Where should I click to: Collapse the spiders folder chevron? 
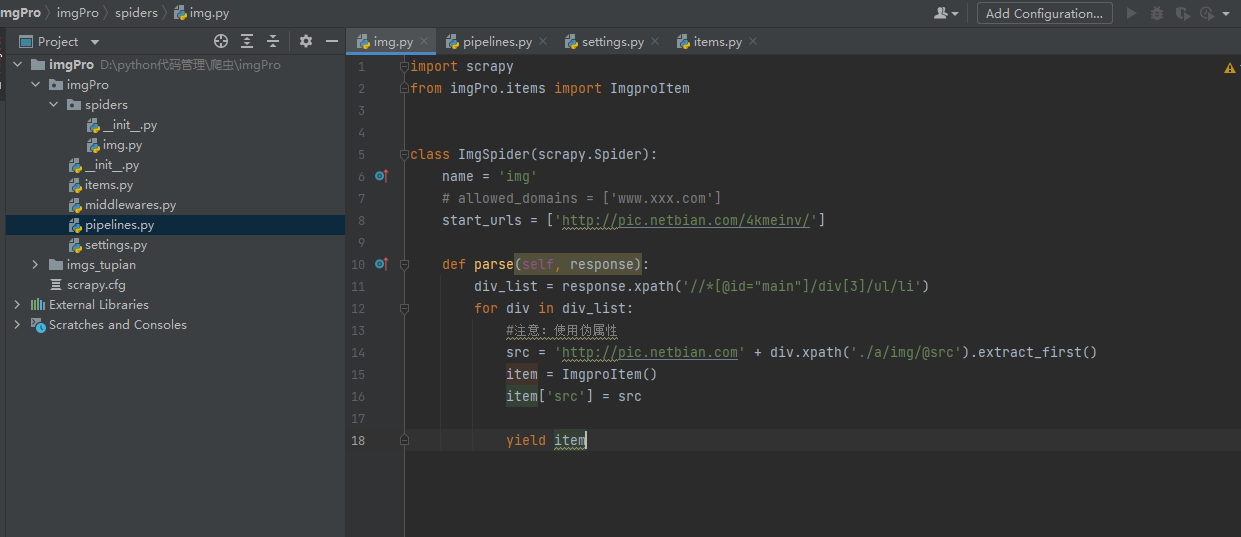click(53, 105)
